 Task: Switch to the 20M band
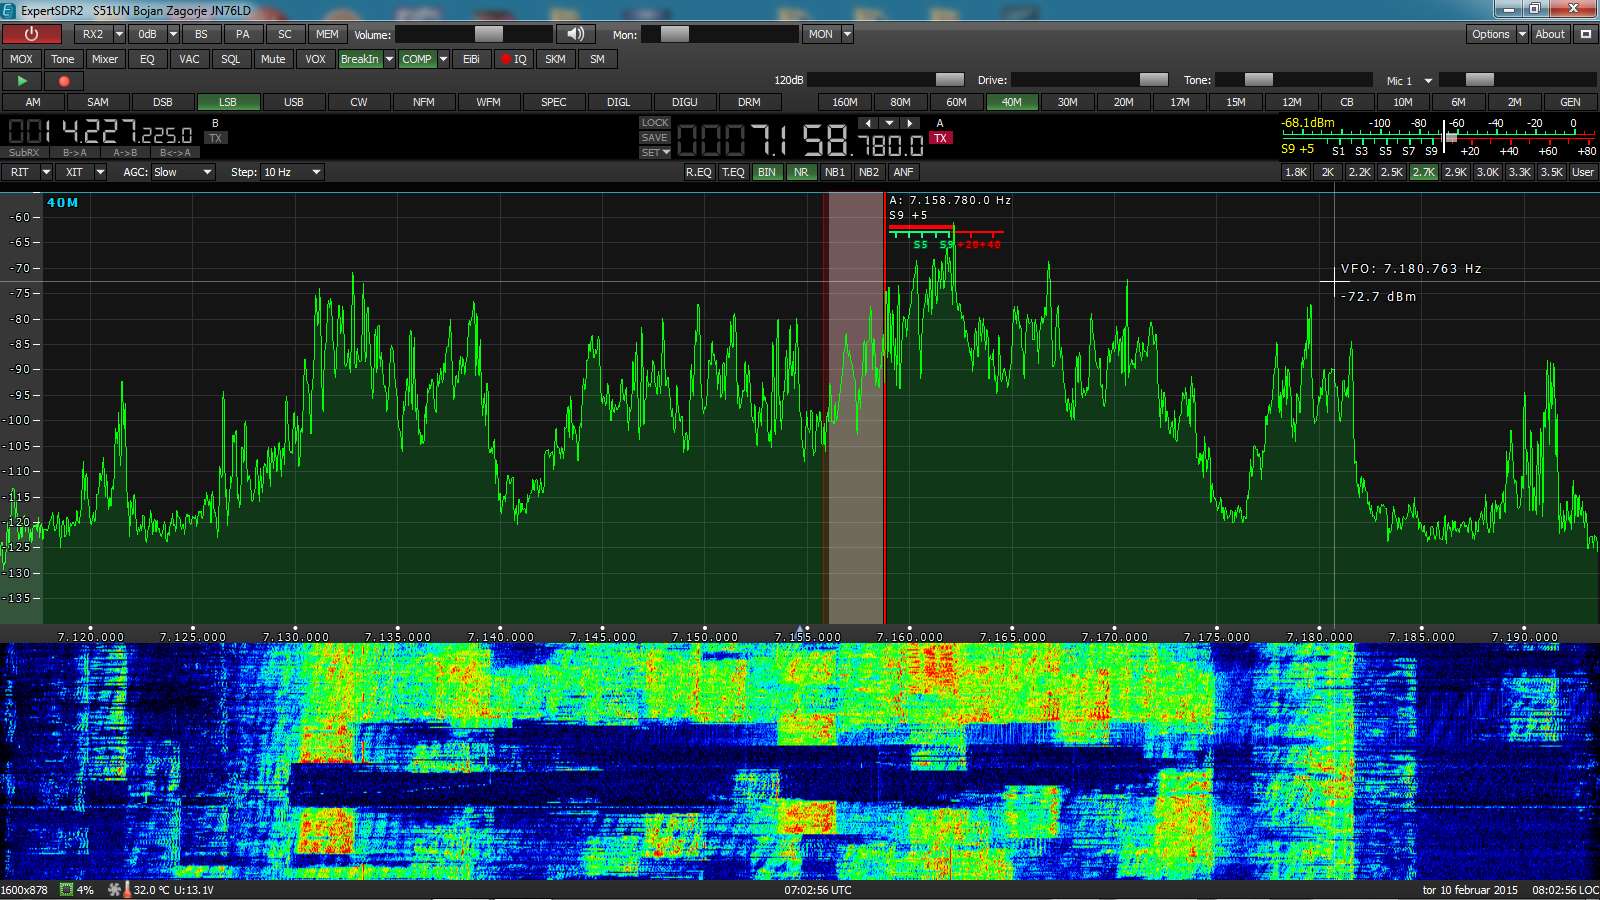click(1123, 102)
